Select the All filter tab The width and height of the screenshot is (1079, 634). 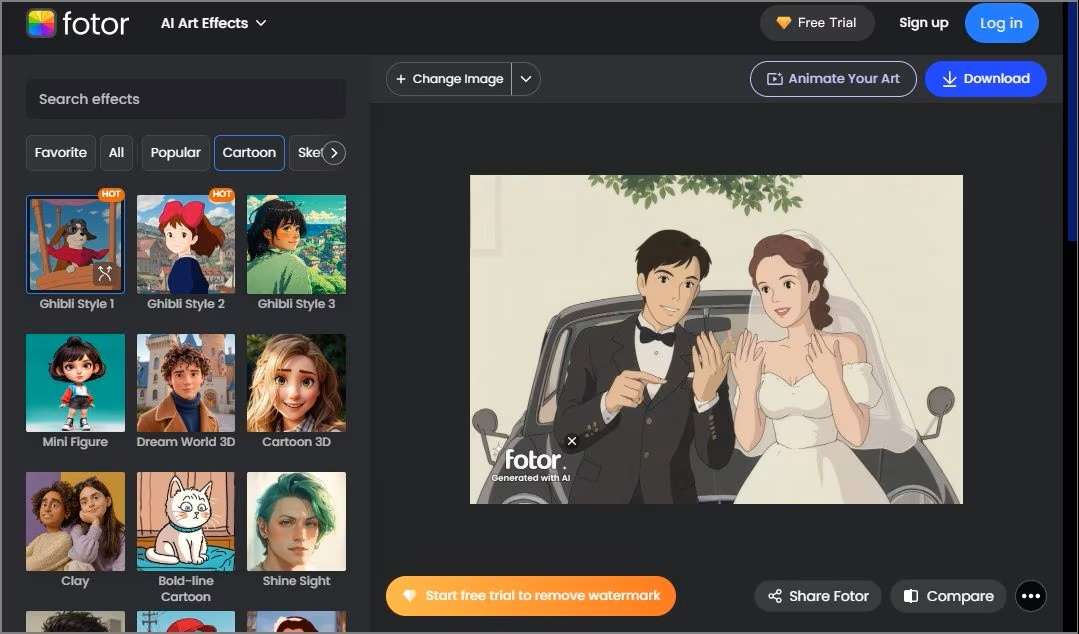tap(116, 153)
